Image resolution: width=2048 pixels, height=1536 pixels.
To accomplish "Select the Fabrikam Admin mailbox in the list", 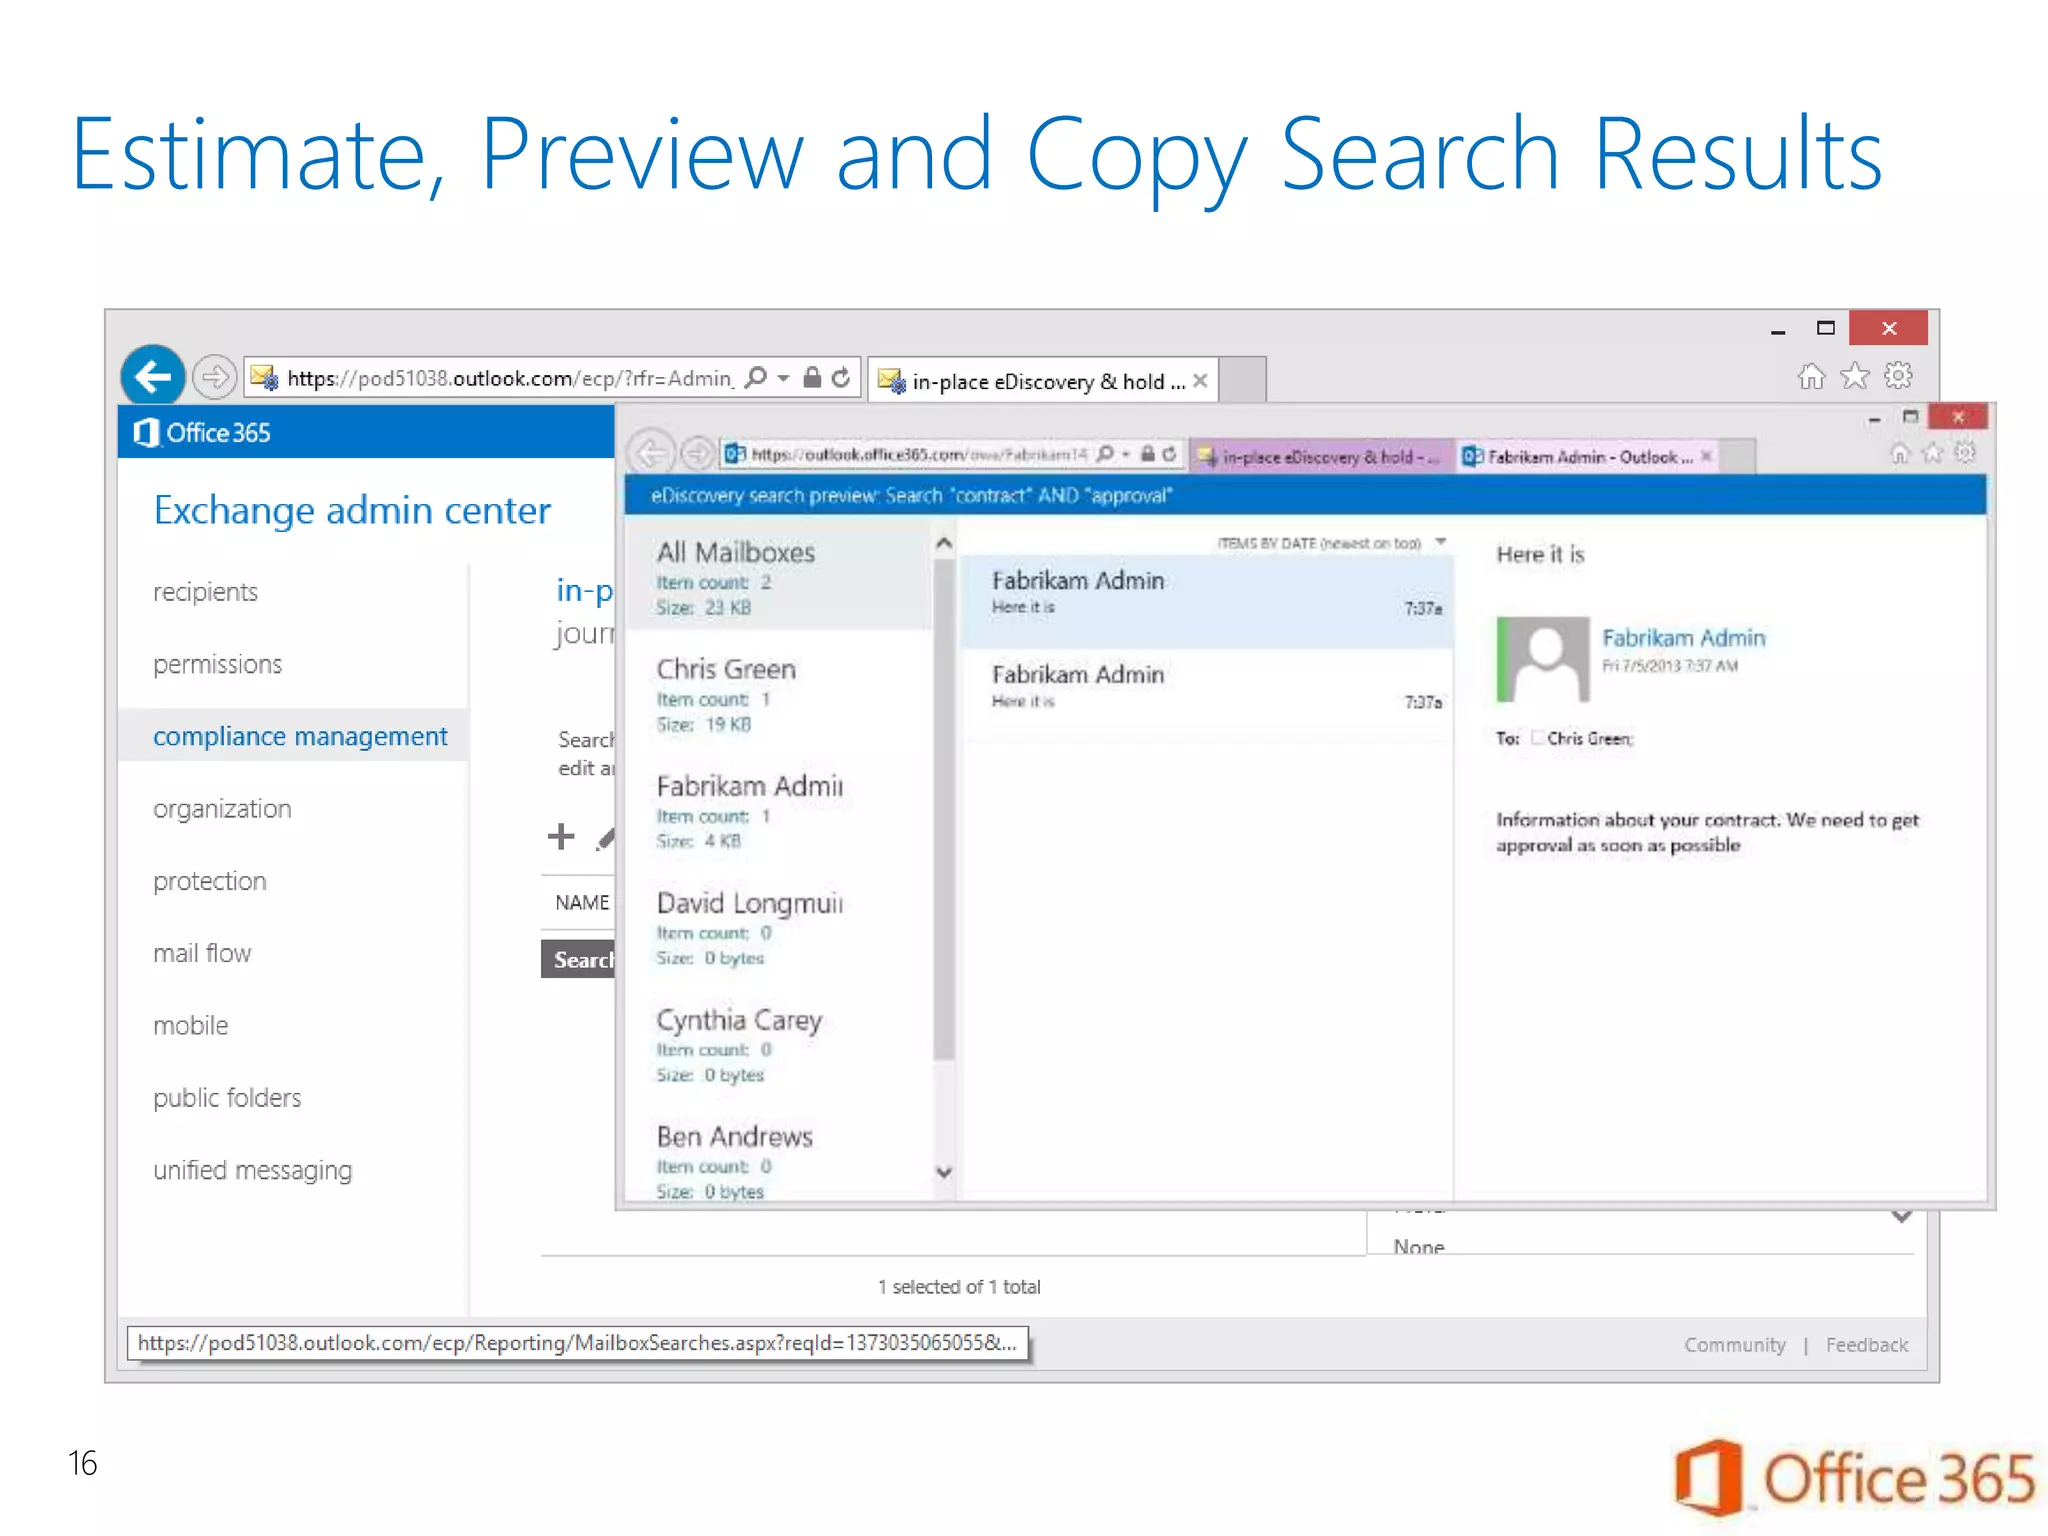I will point(778,813).
